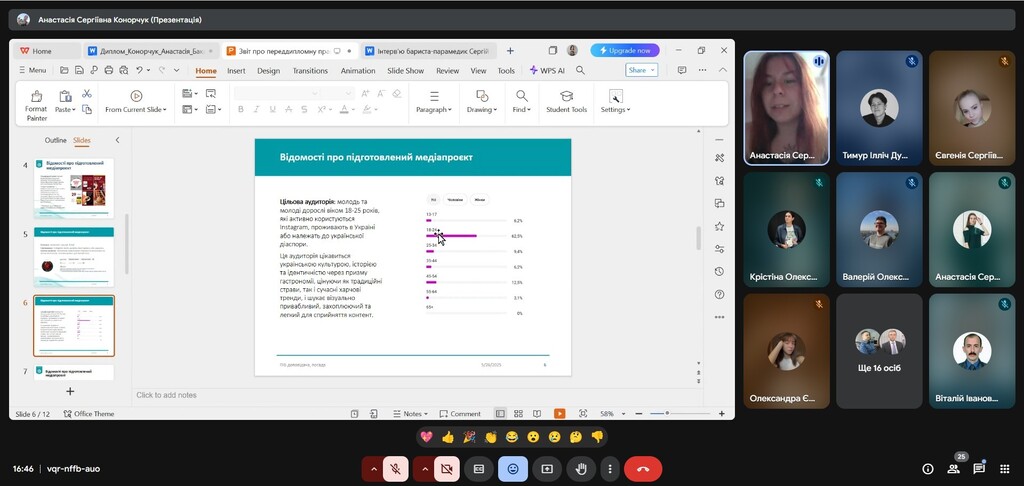1024x486 pixels.
Task: Select slide 5 thumbnail in panel
Action: click(74, 257)
